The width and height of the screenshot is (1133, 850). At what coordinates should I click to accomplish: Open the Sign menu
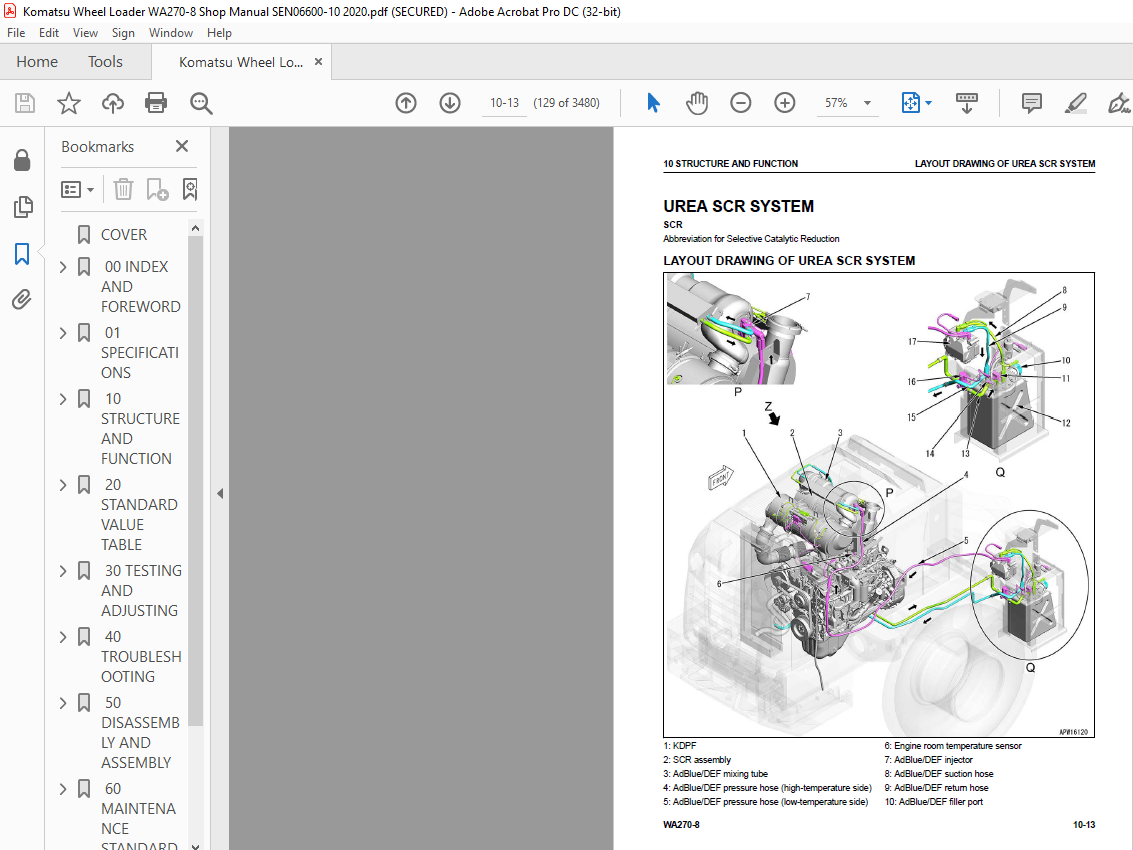pyautogui.click(x=123, y=33)
